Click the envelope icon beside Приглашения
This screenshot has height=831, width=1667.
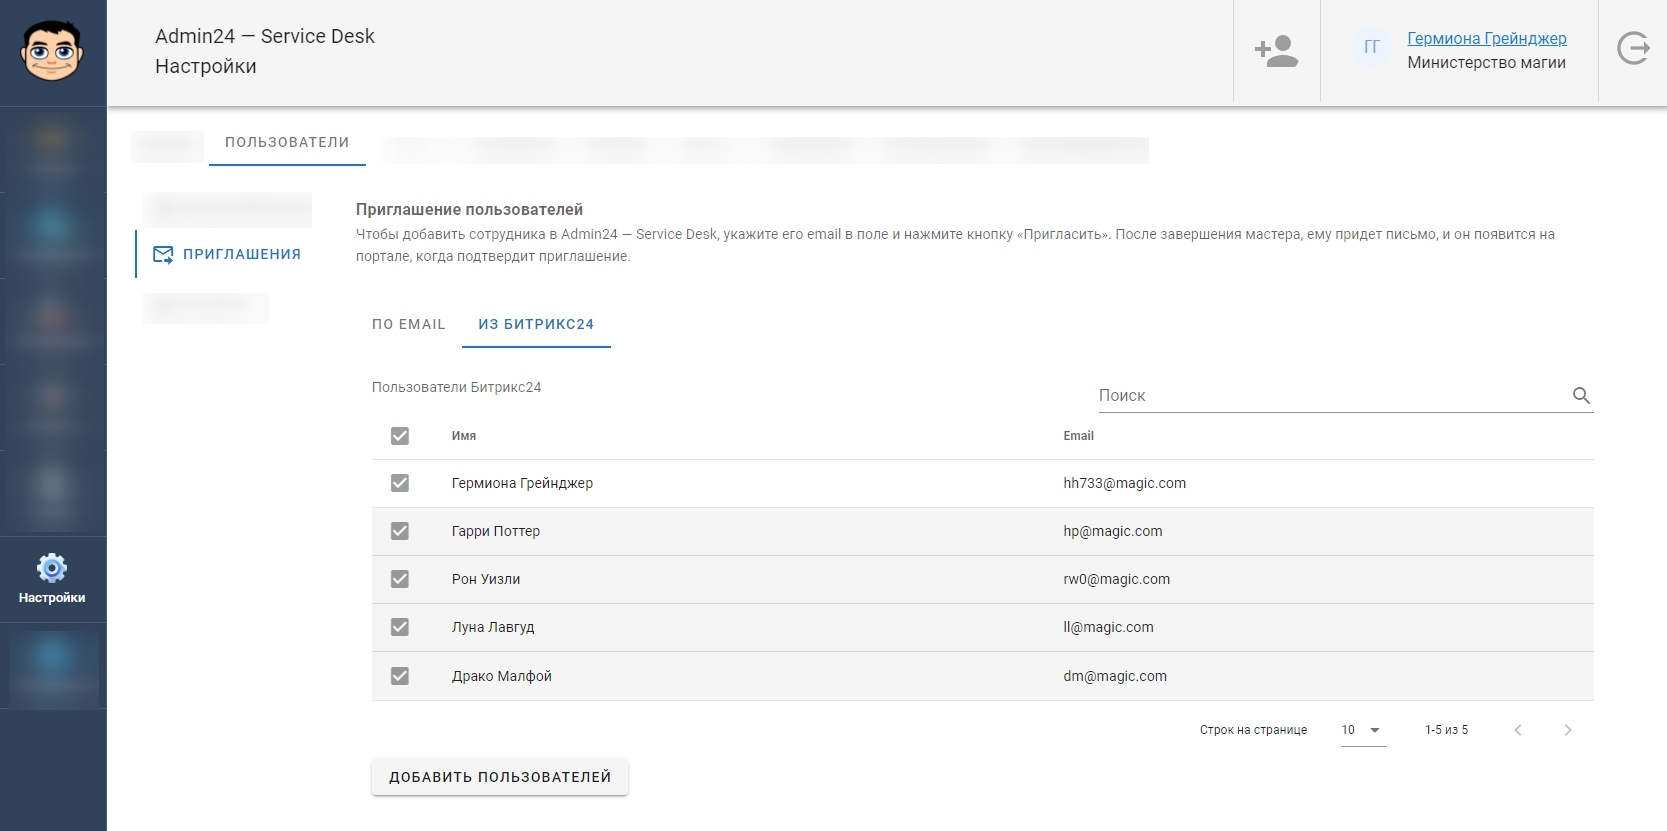(x=163, y=254)
